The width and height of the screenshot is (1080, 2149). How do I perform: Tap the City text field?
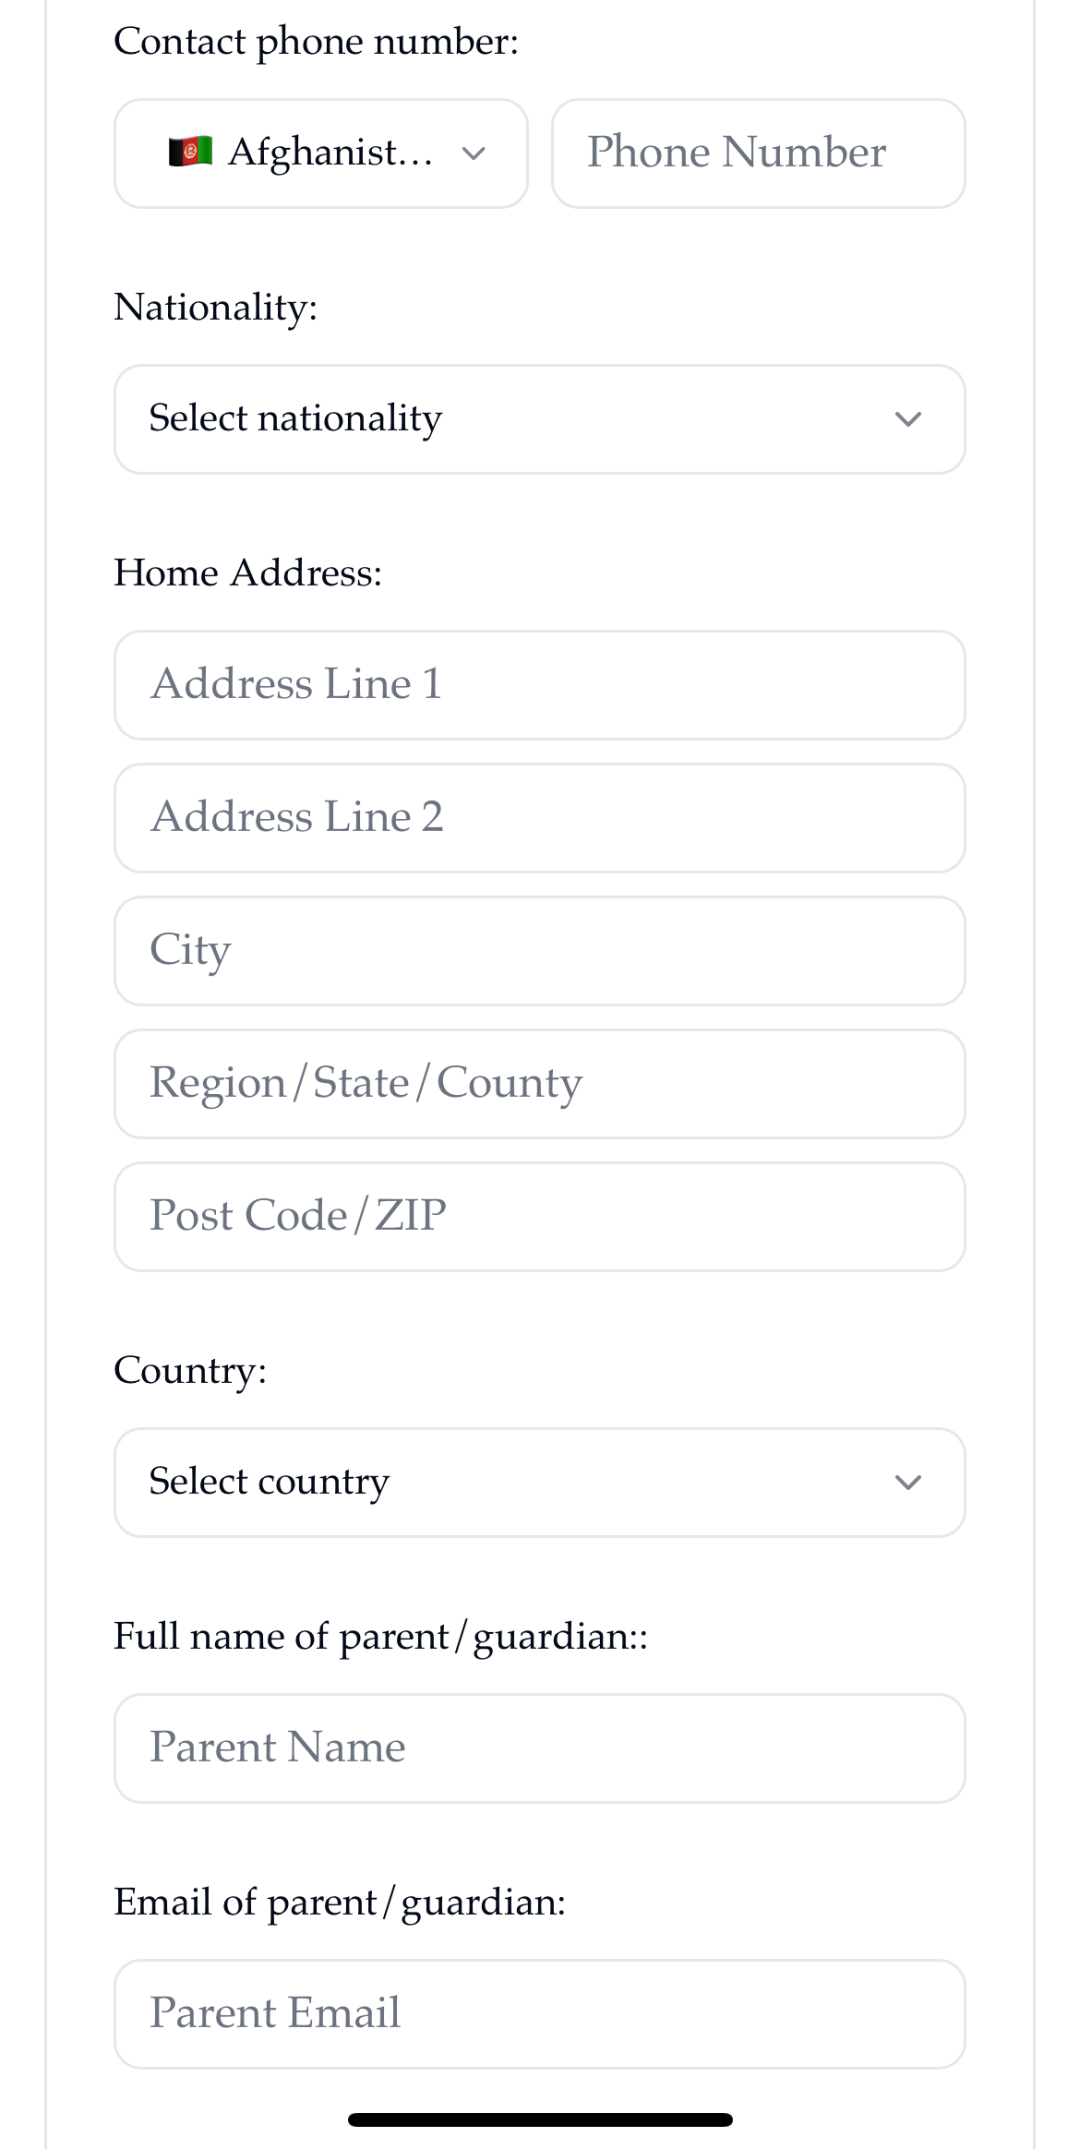[539, 951]
